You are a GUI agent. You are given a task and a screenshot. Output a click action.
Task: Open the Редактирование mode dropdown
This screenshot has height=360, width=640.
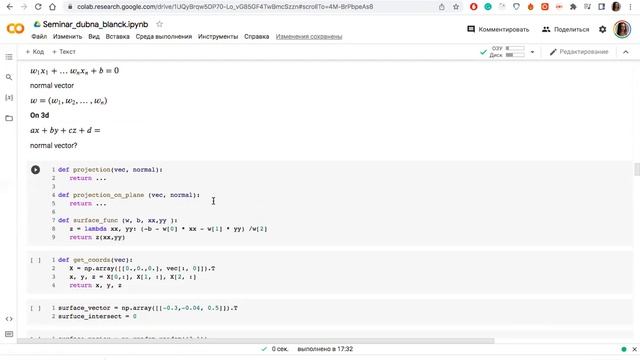[579, 52]
